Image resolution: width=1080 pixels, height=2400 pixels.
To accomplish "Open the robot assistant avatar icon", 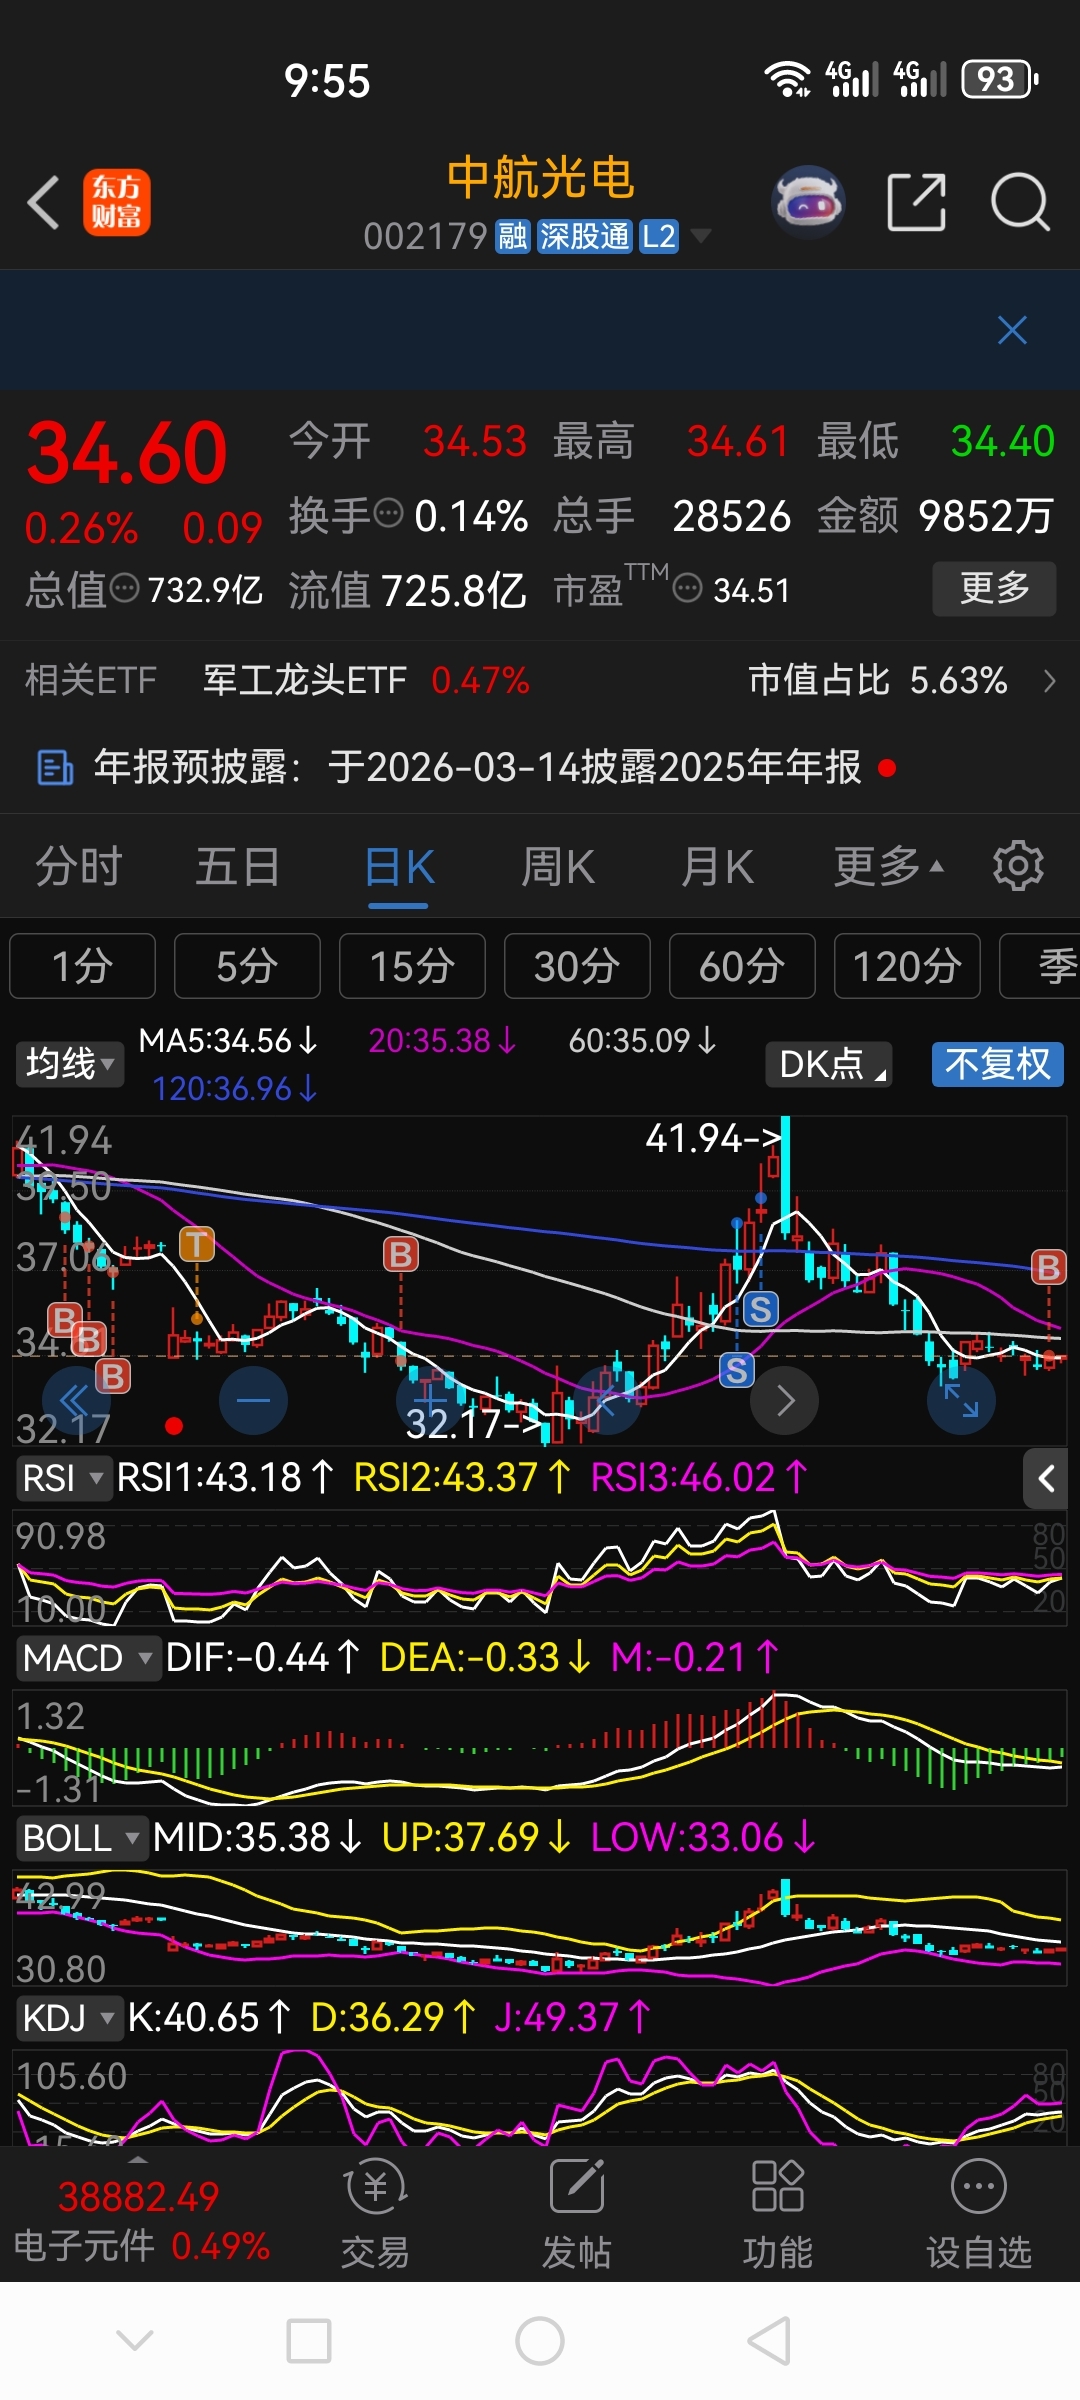I will [x=808, y=202].
